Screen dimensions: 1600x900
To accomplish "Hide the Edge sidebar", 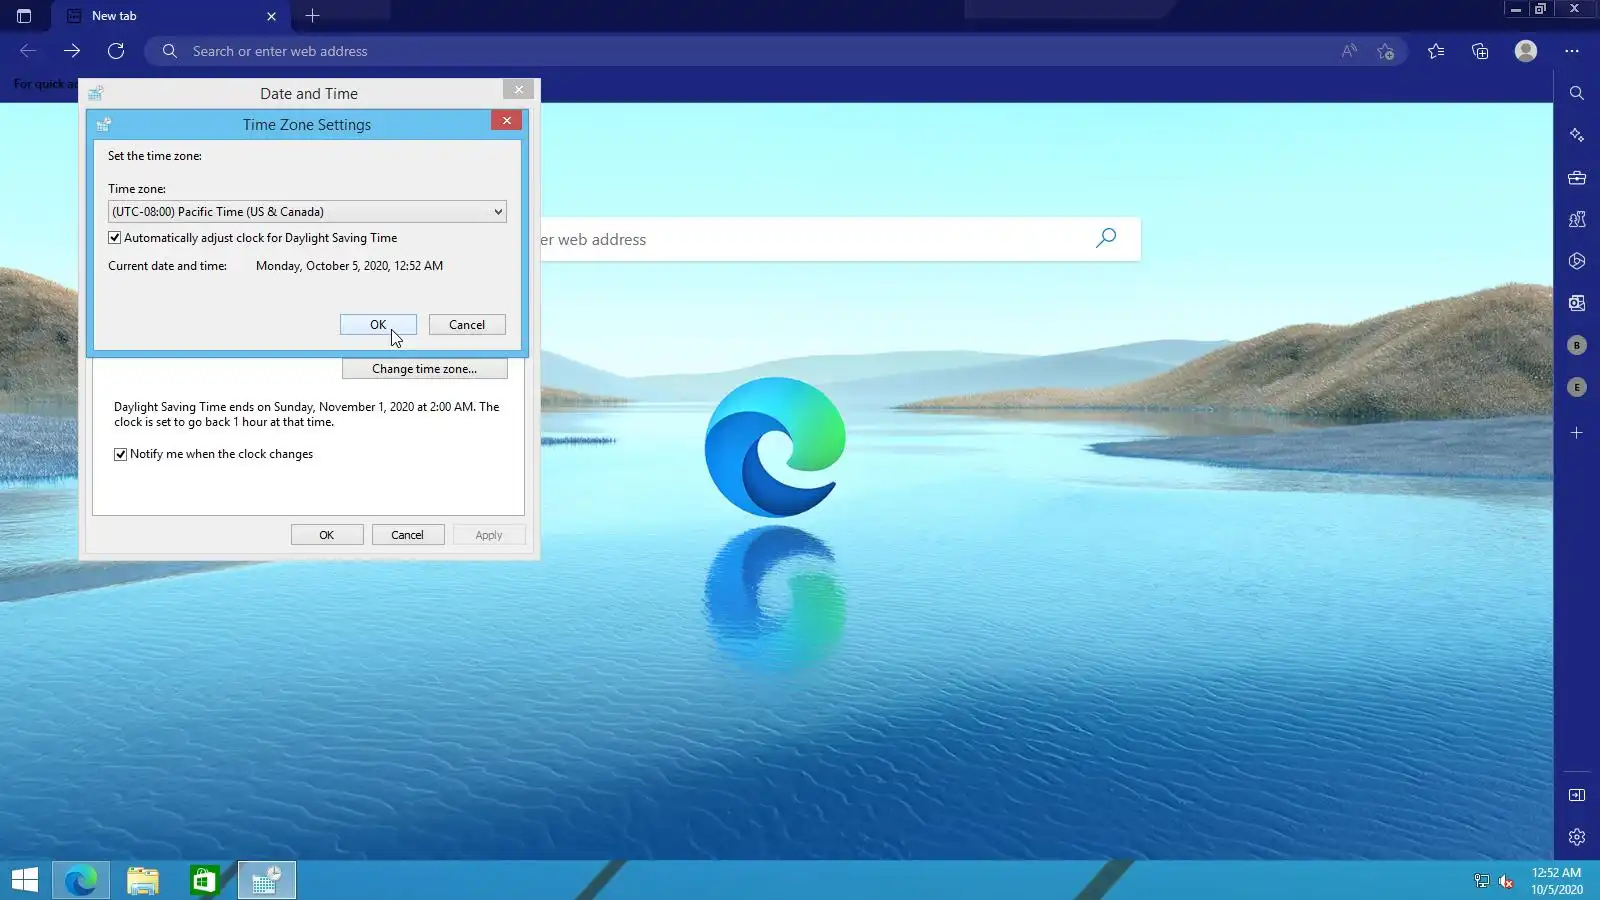I will point(1577,795).
